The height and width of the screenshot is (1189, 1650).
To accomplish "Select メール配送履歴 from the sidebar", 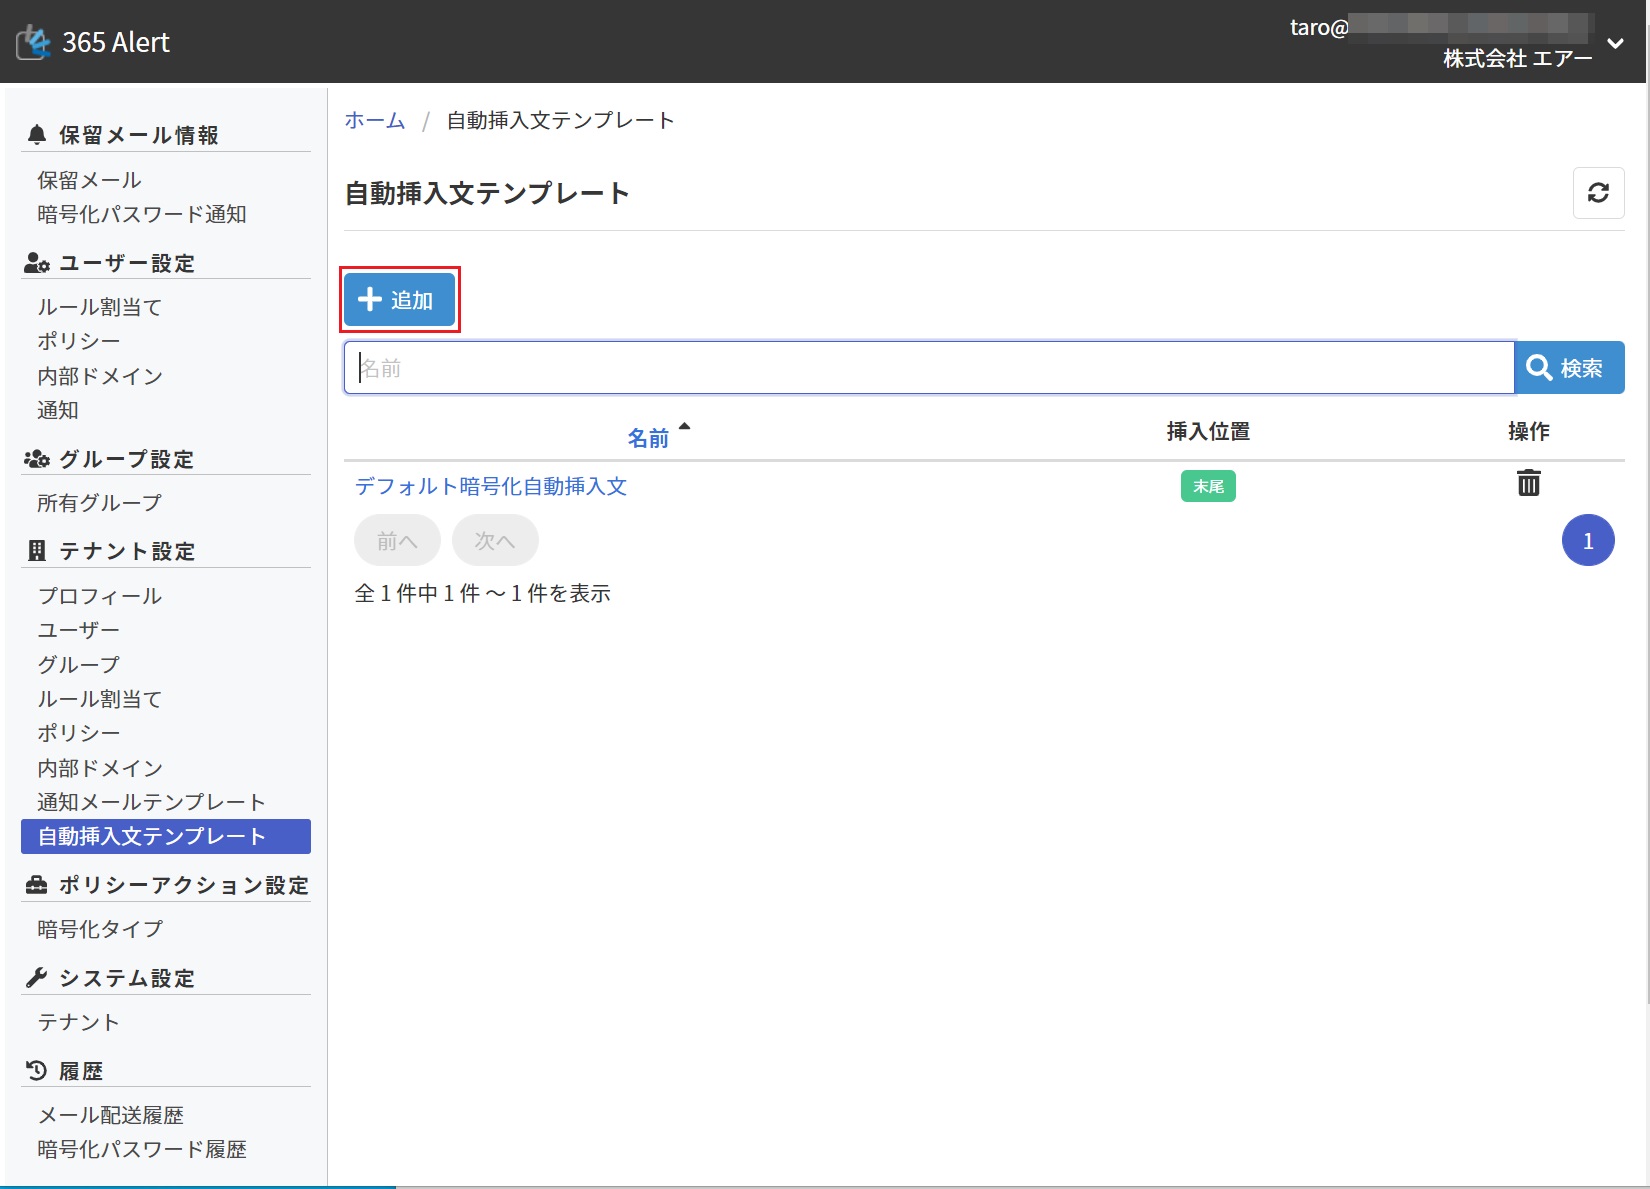I will pyautogui.click(x=111, y=1115).
